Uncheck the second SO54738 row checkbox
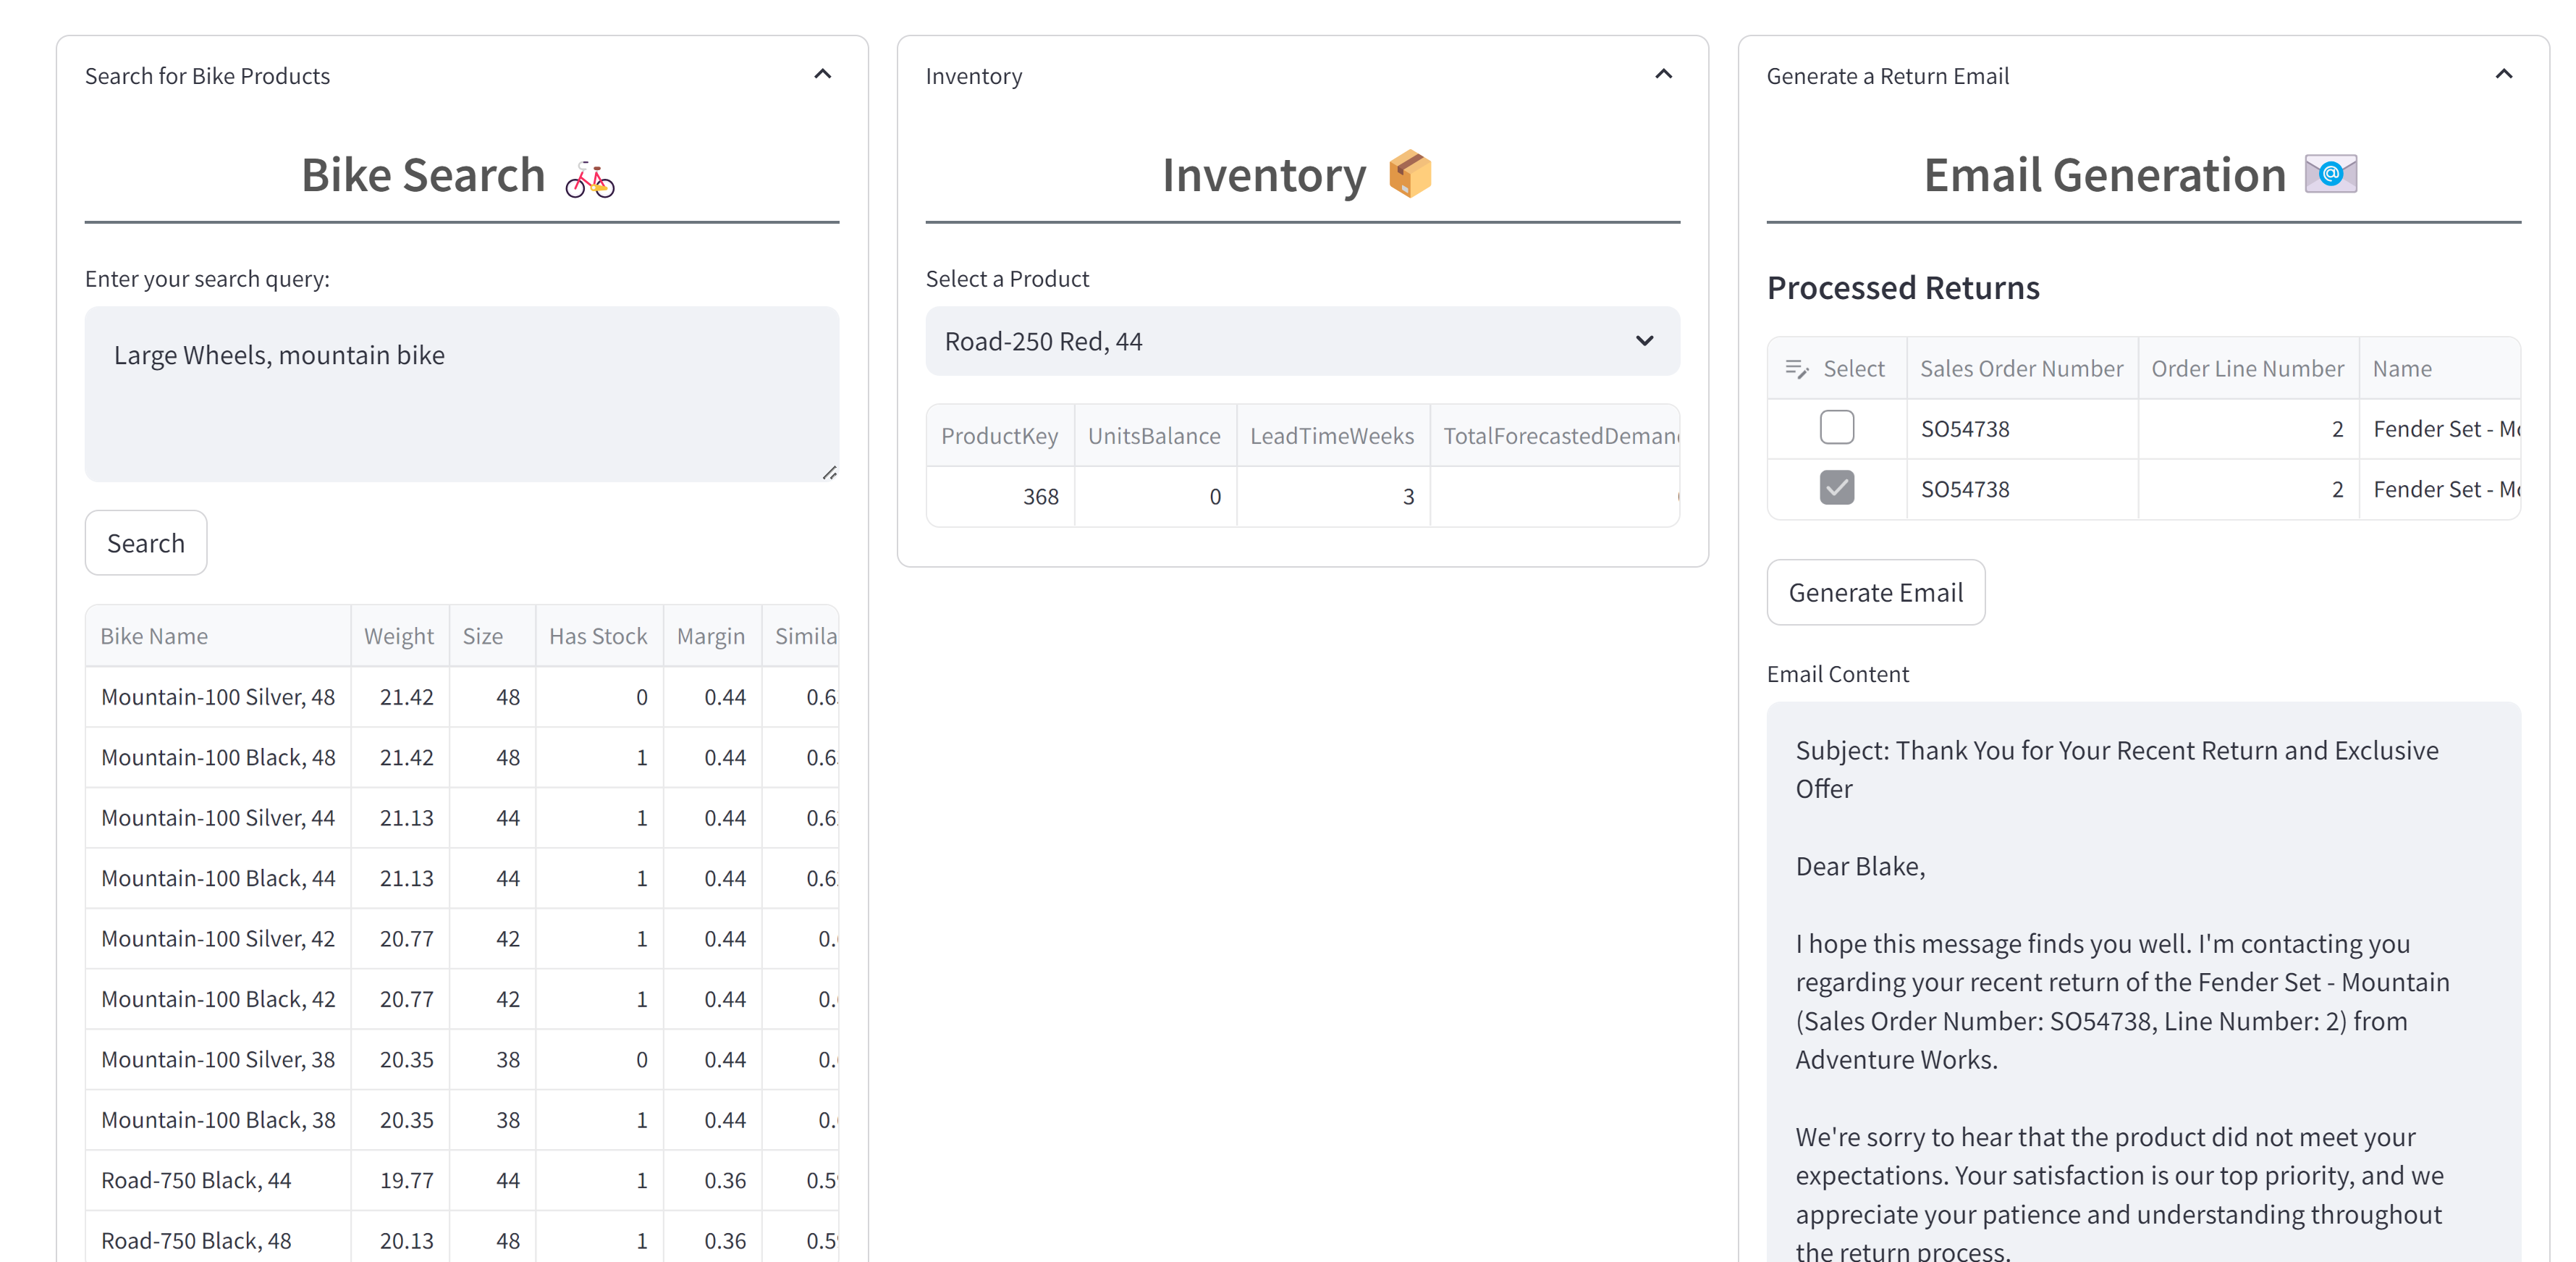2576x1262 pixels. pyautogui.click(x=1836, y=488)
